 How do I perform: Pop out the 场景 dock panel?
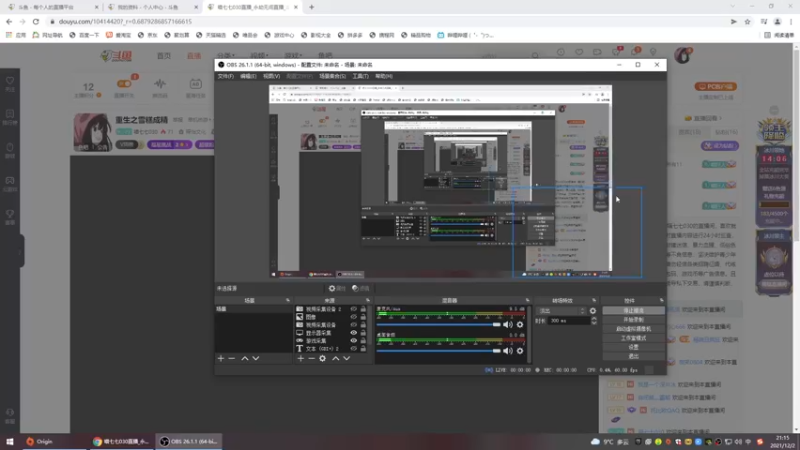288,301
